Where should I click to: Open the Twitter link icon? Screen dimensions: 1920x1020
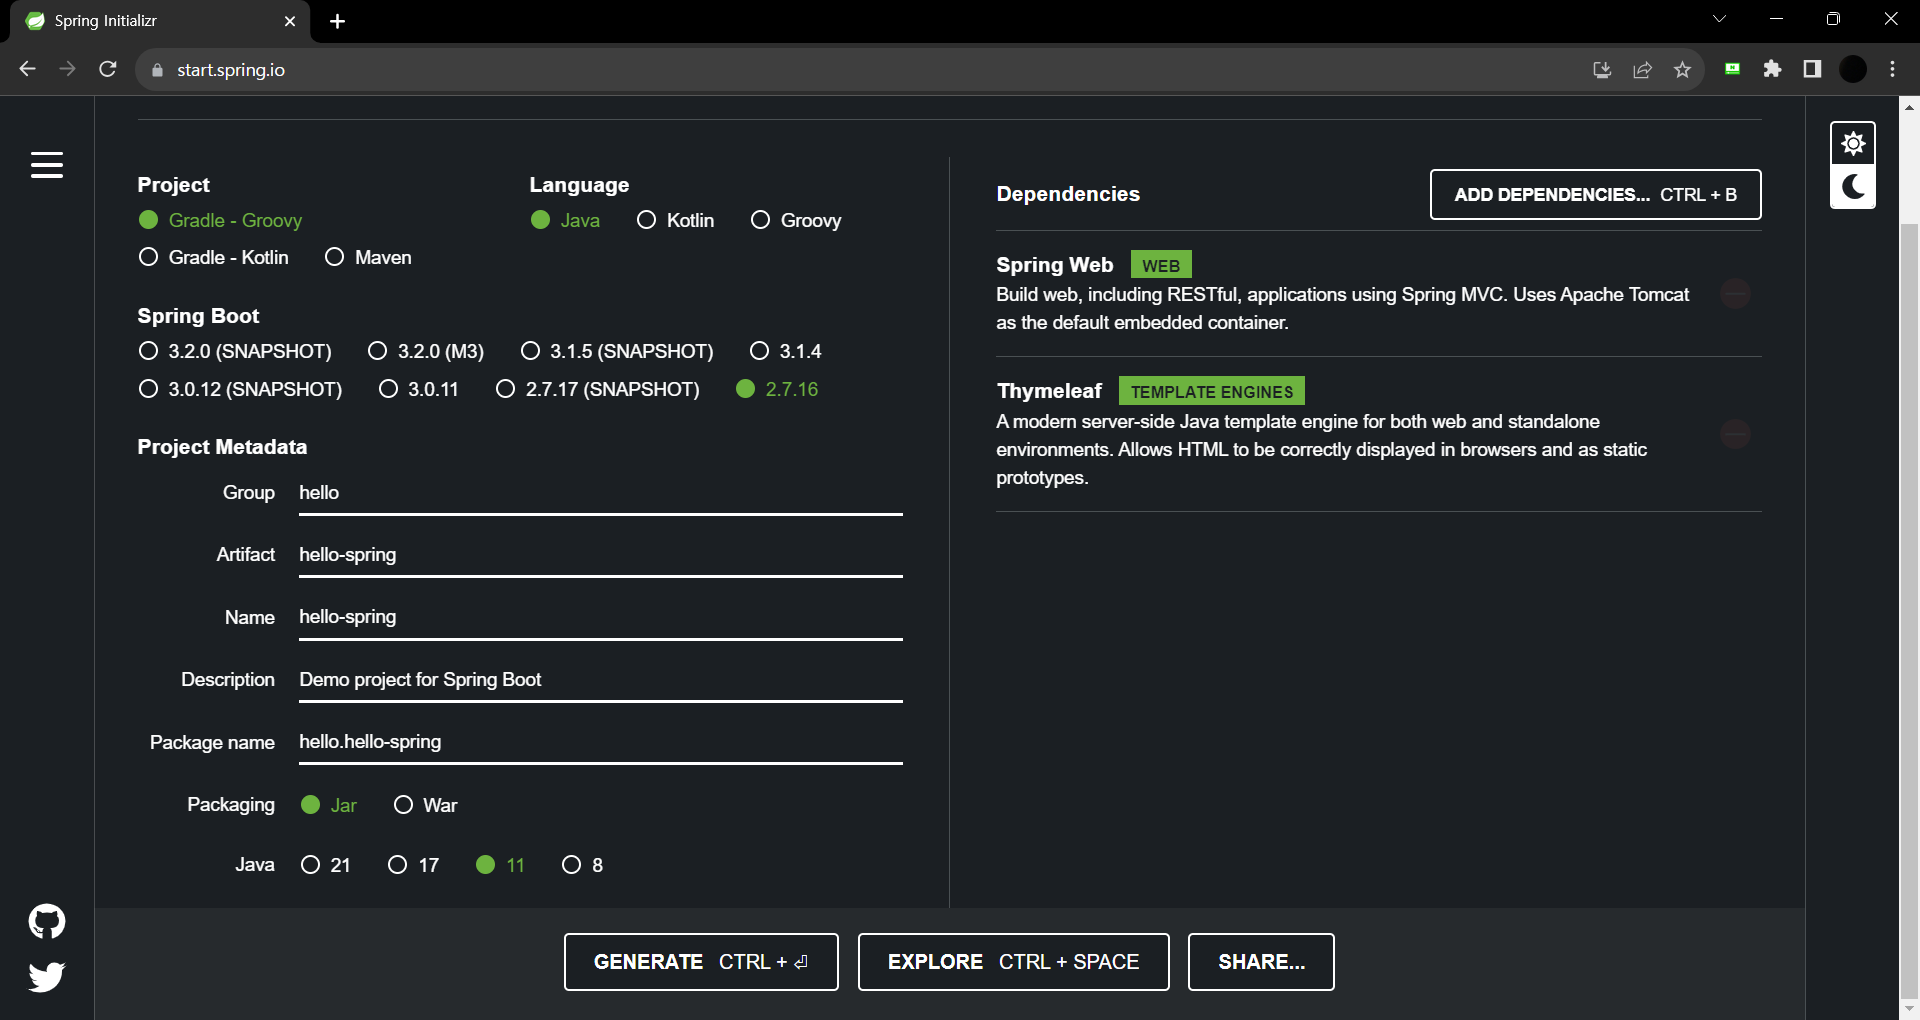click(47, 976)
